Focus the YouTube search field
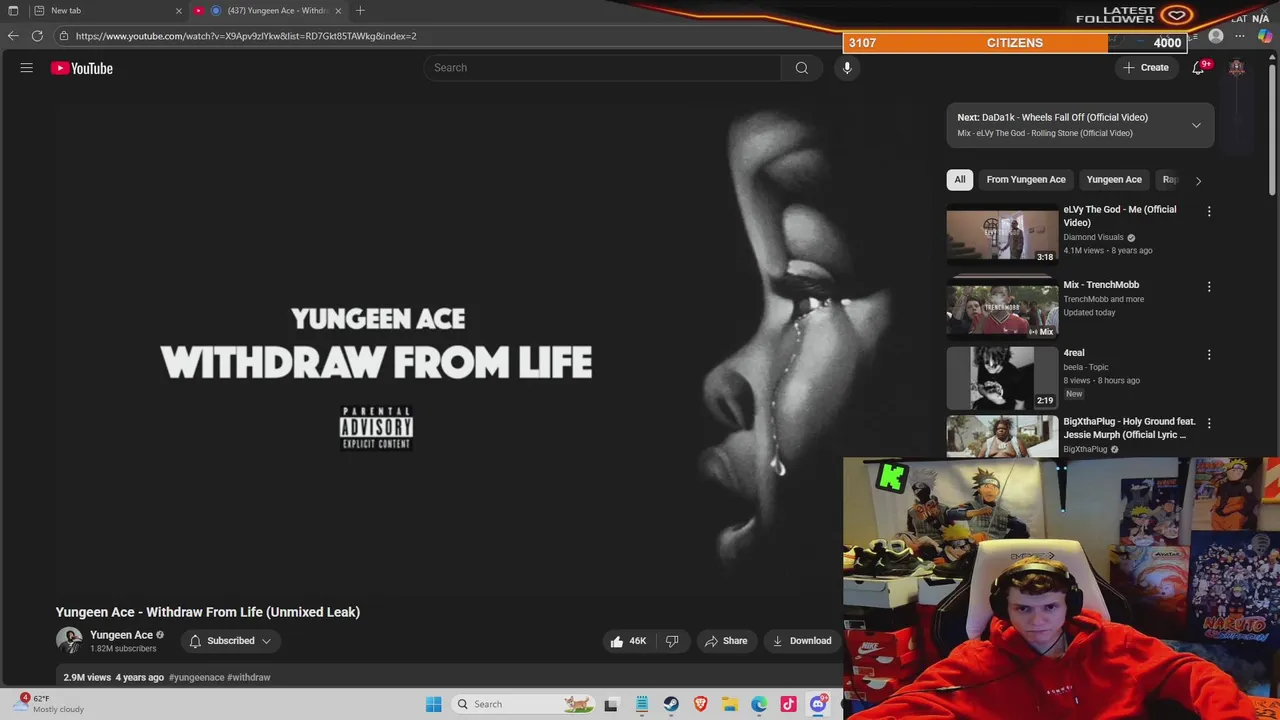 click(x=603, y=68)
